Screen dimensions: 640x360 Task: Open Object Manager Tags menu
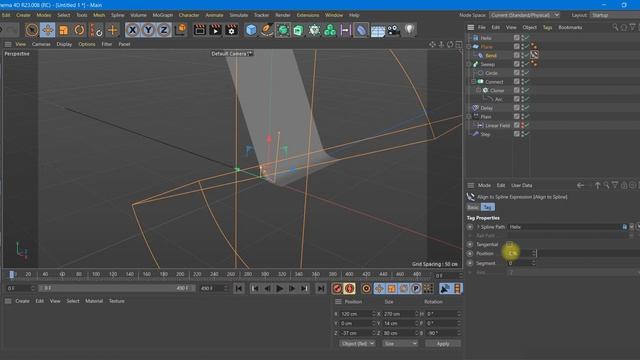click(547, 27)
